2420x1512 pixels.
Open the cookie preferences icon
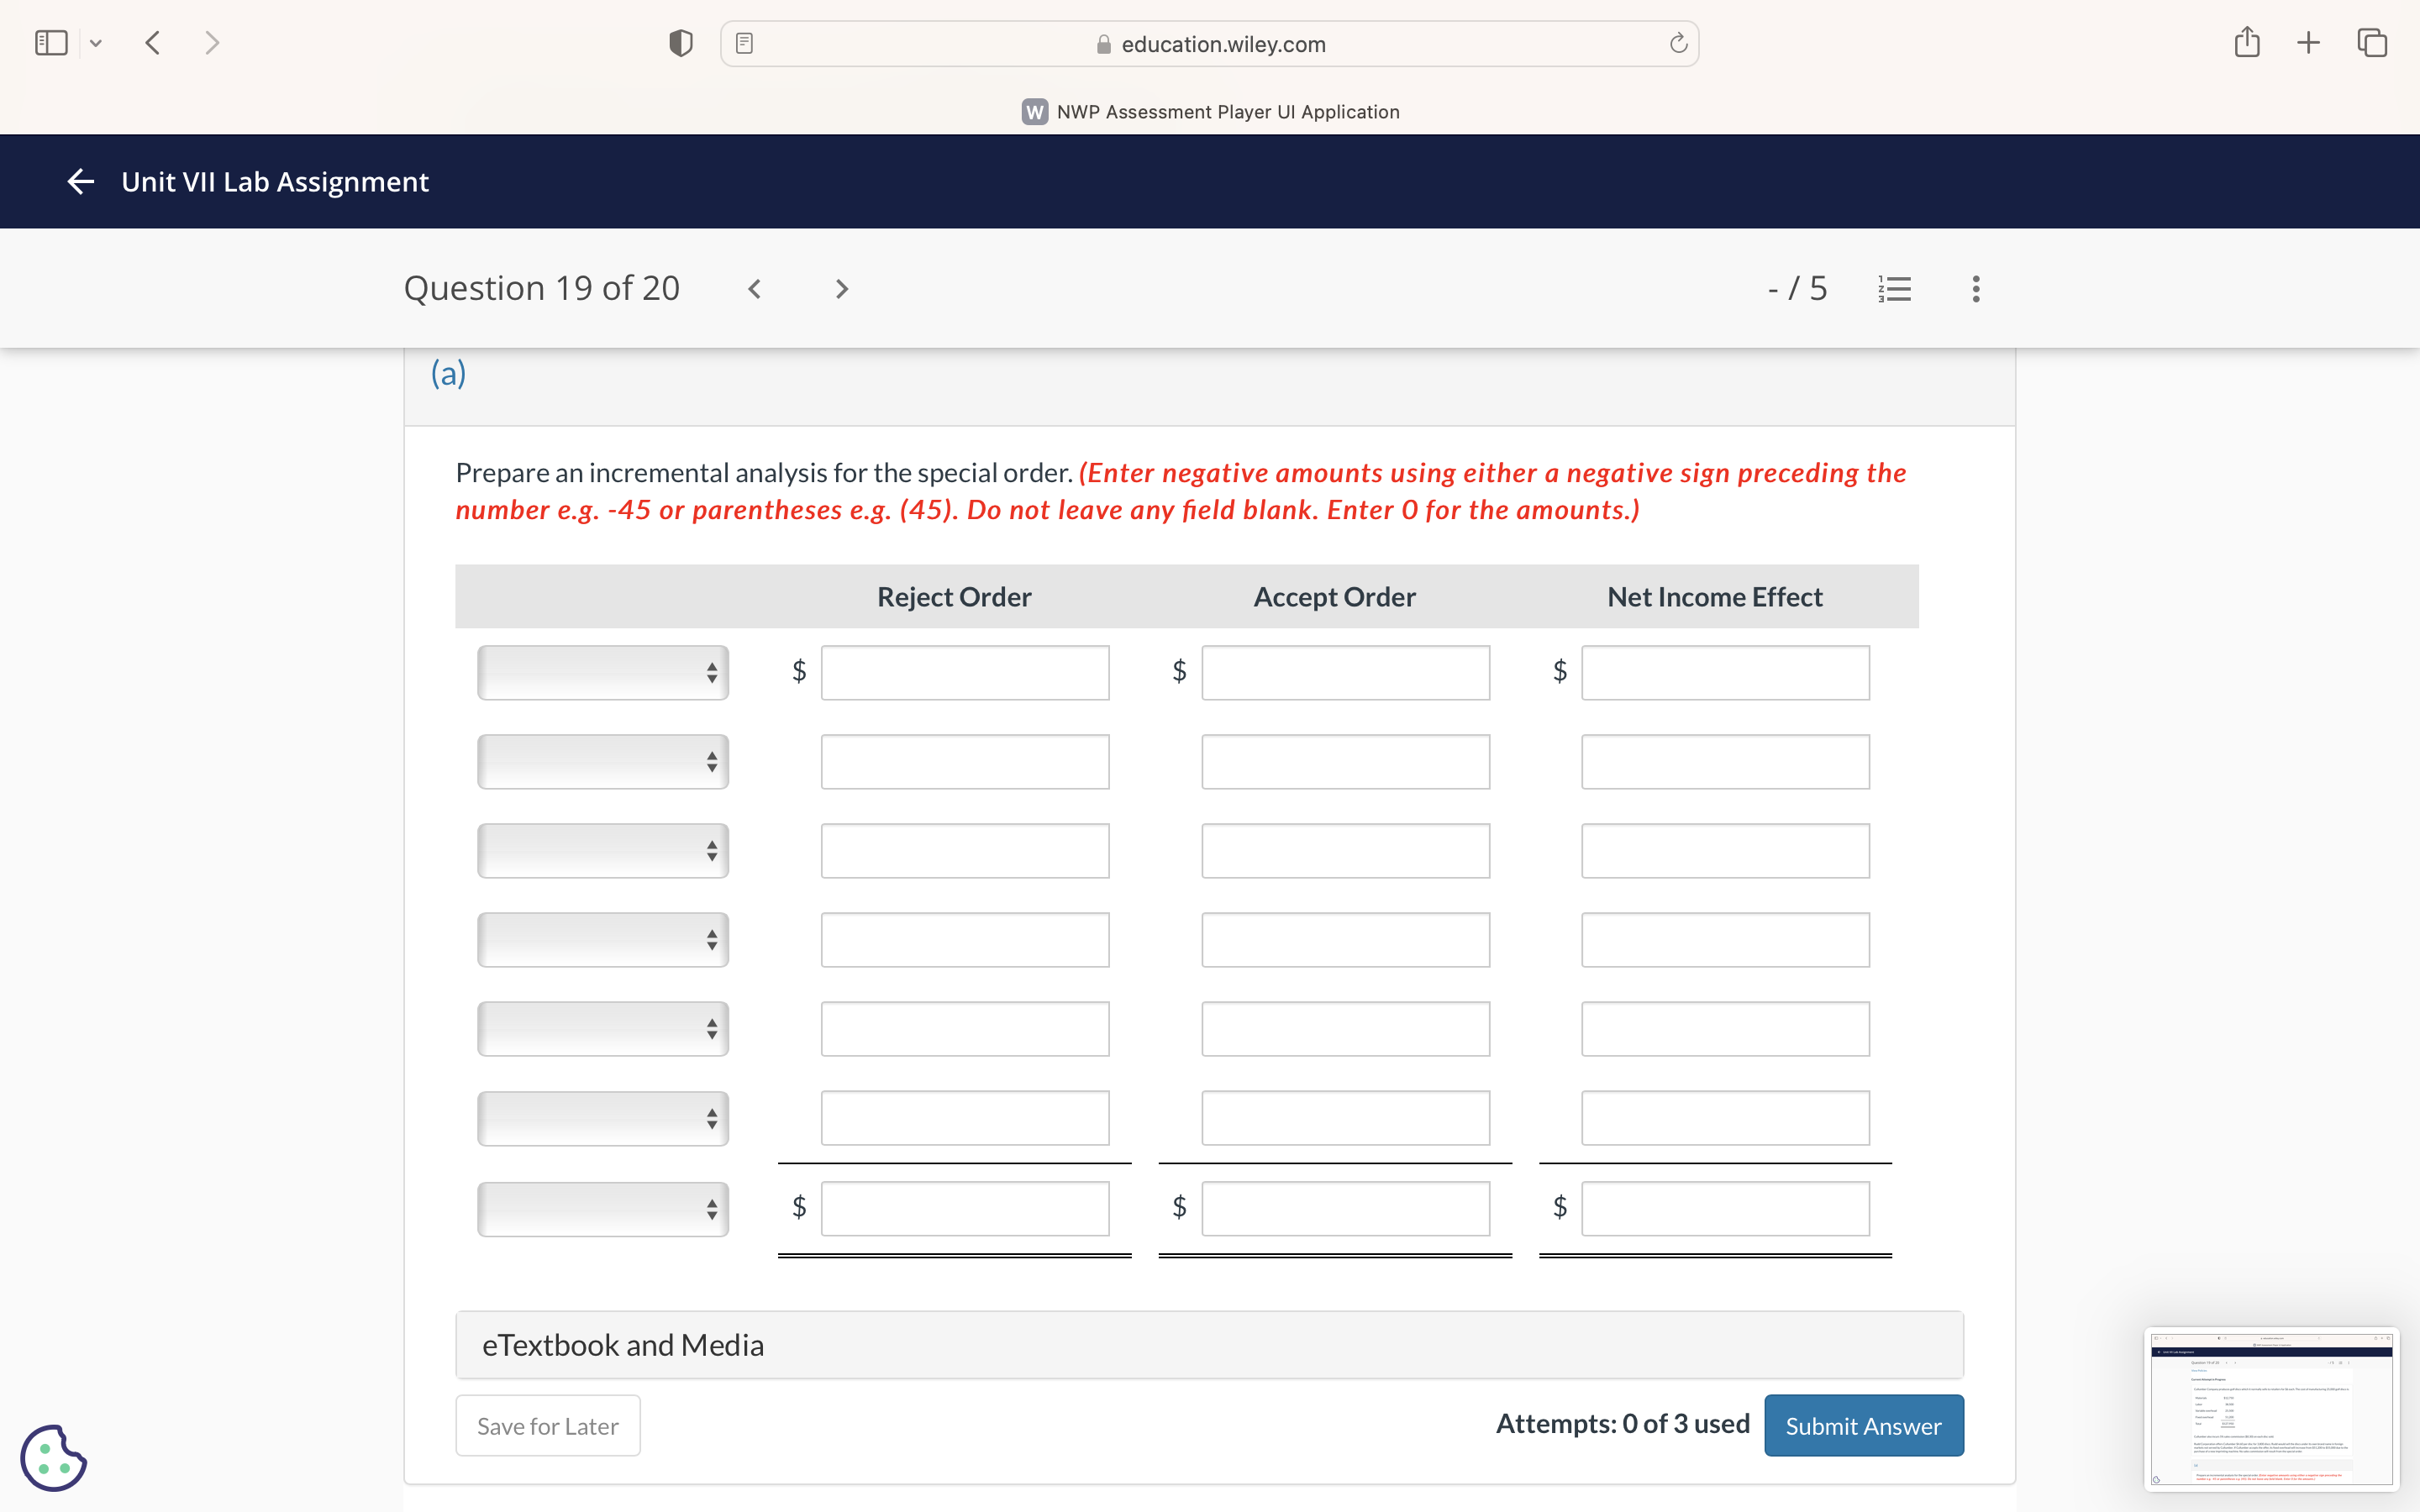53,1457
